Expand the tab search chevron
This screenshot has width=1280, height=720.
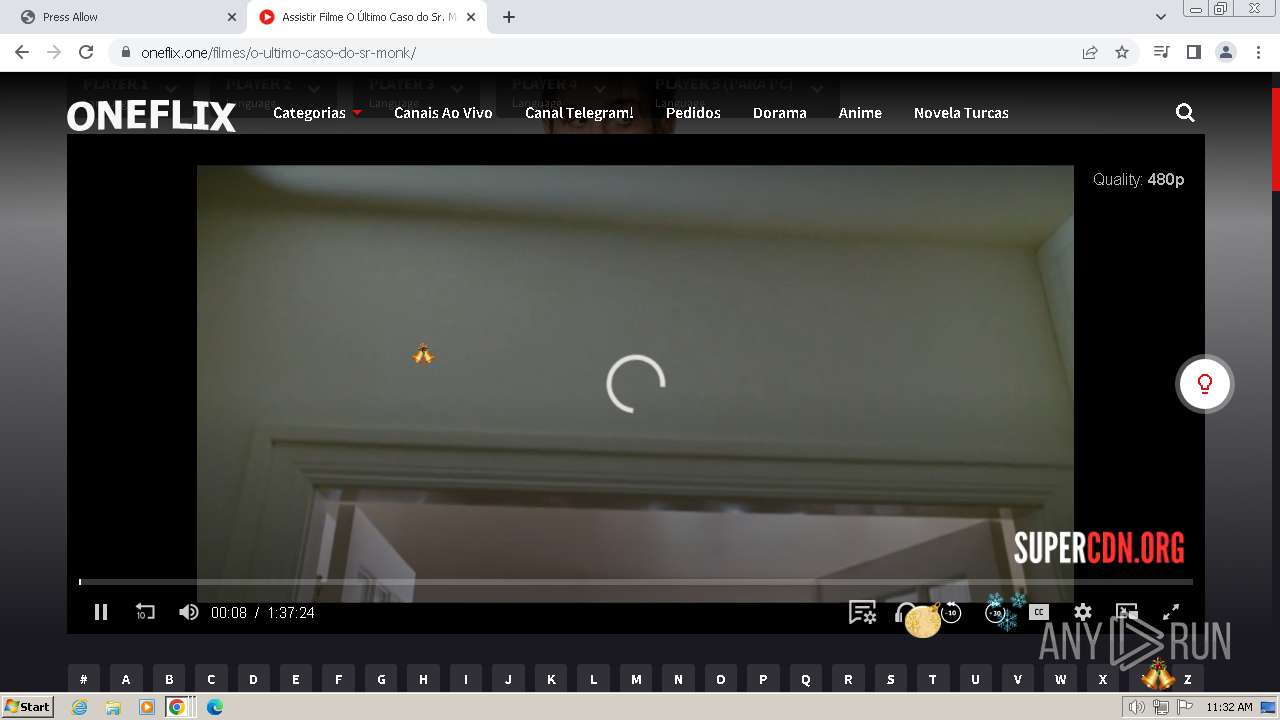[x=1161, y=17]
